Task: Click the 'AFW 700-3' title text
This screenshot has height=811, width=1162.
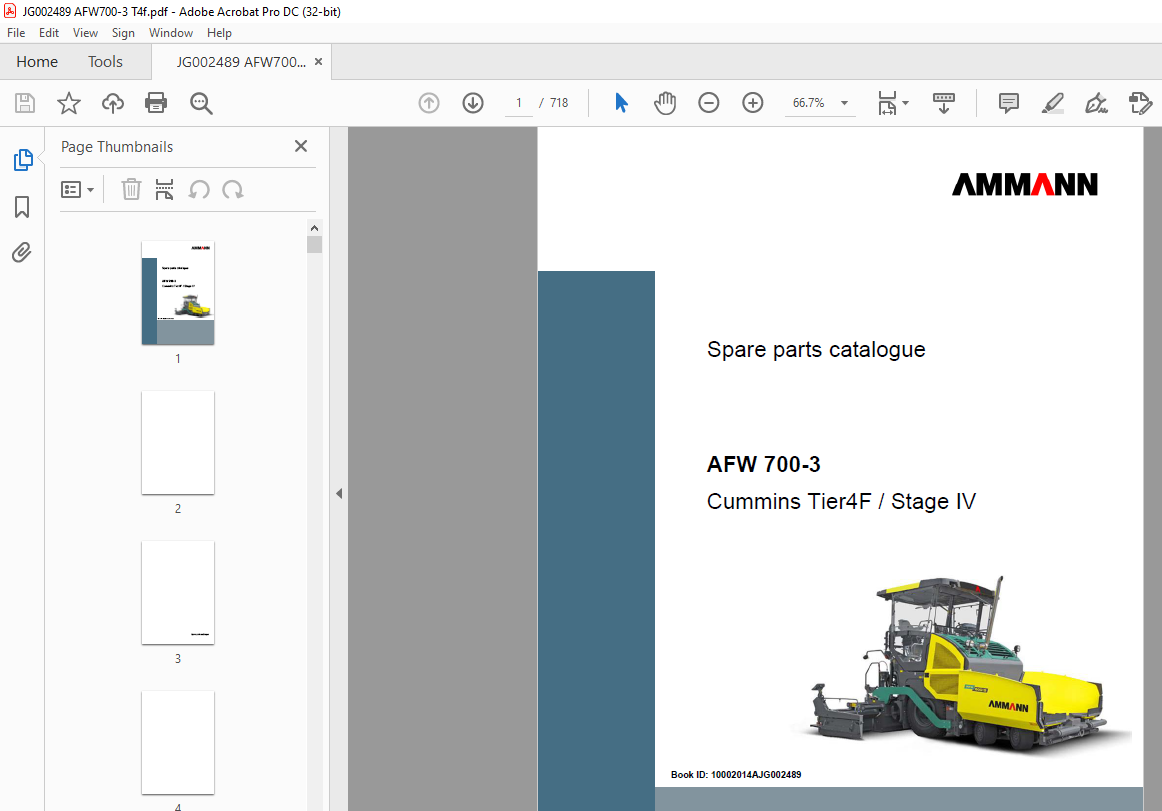Action: click(x=763, y=464)
